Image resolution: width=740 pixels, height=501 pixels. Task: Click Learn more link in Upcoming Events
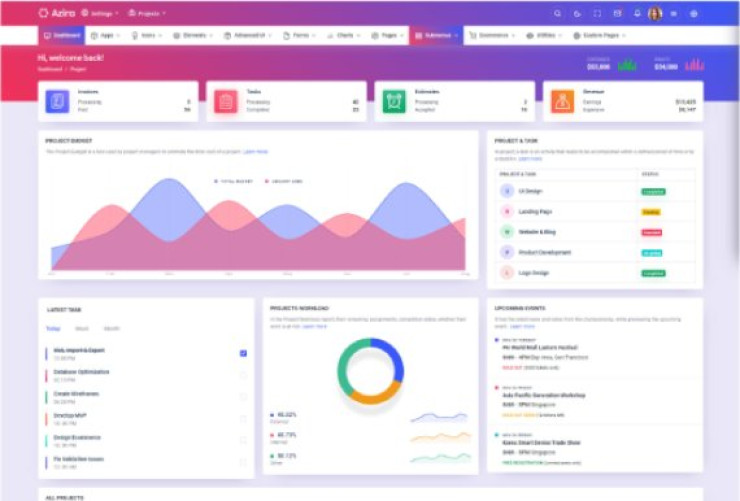pos(522,326)
